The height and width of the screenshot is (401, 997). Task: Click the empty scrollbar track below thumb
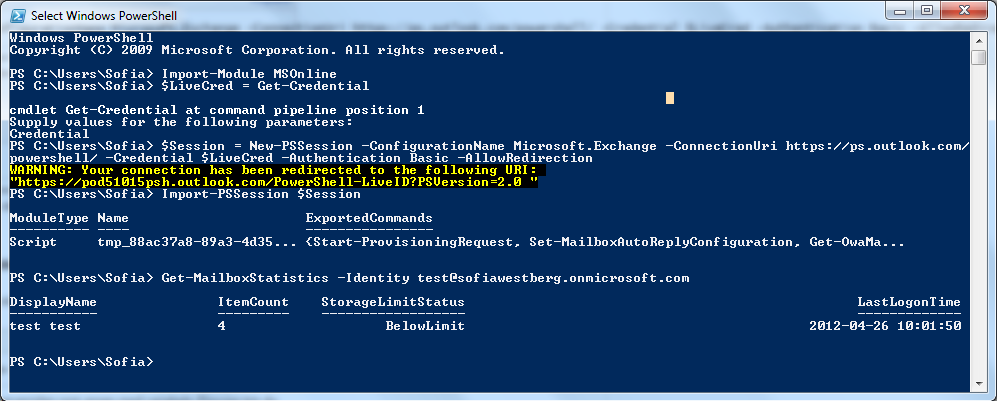click(980, 222)
